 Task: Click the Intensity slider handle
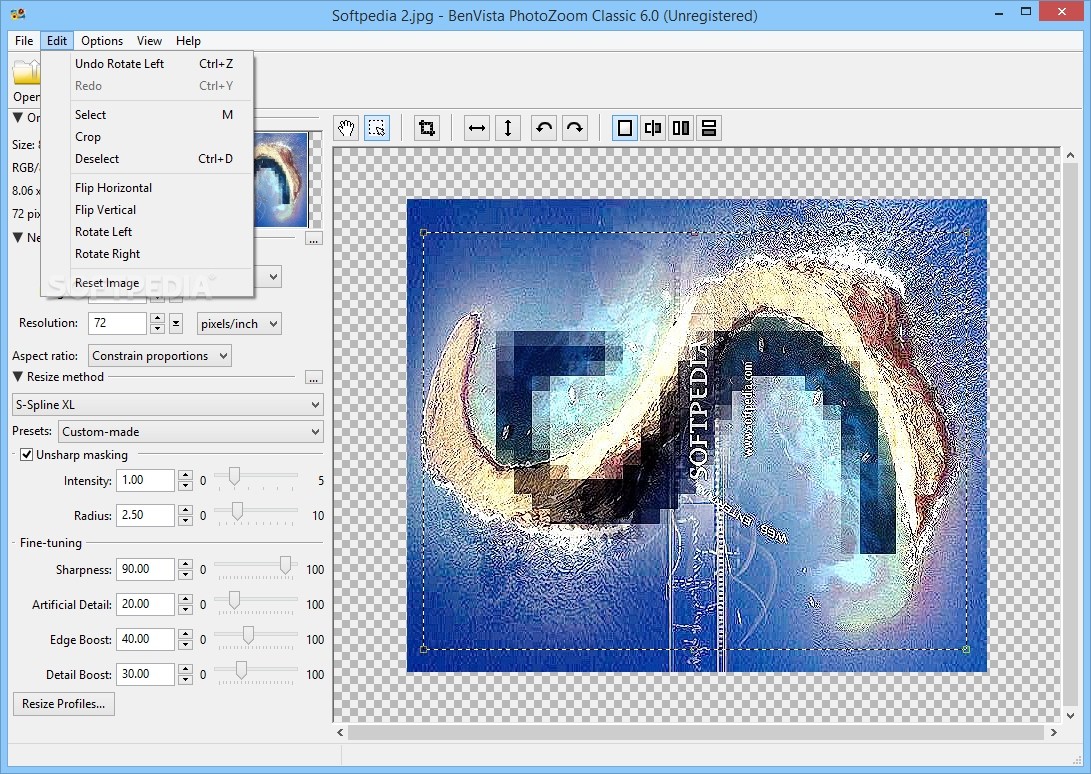[234, 476]
